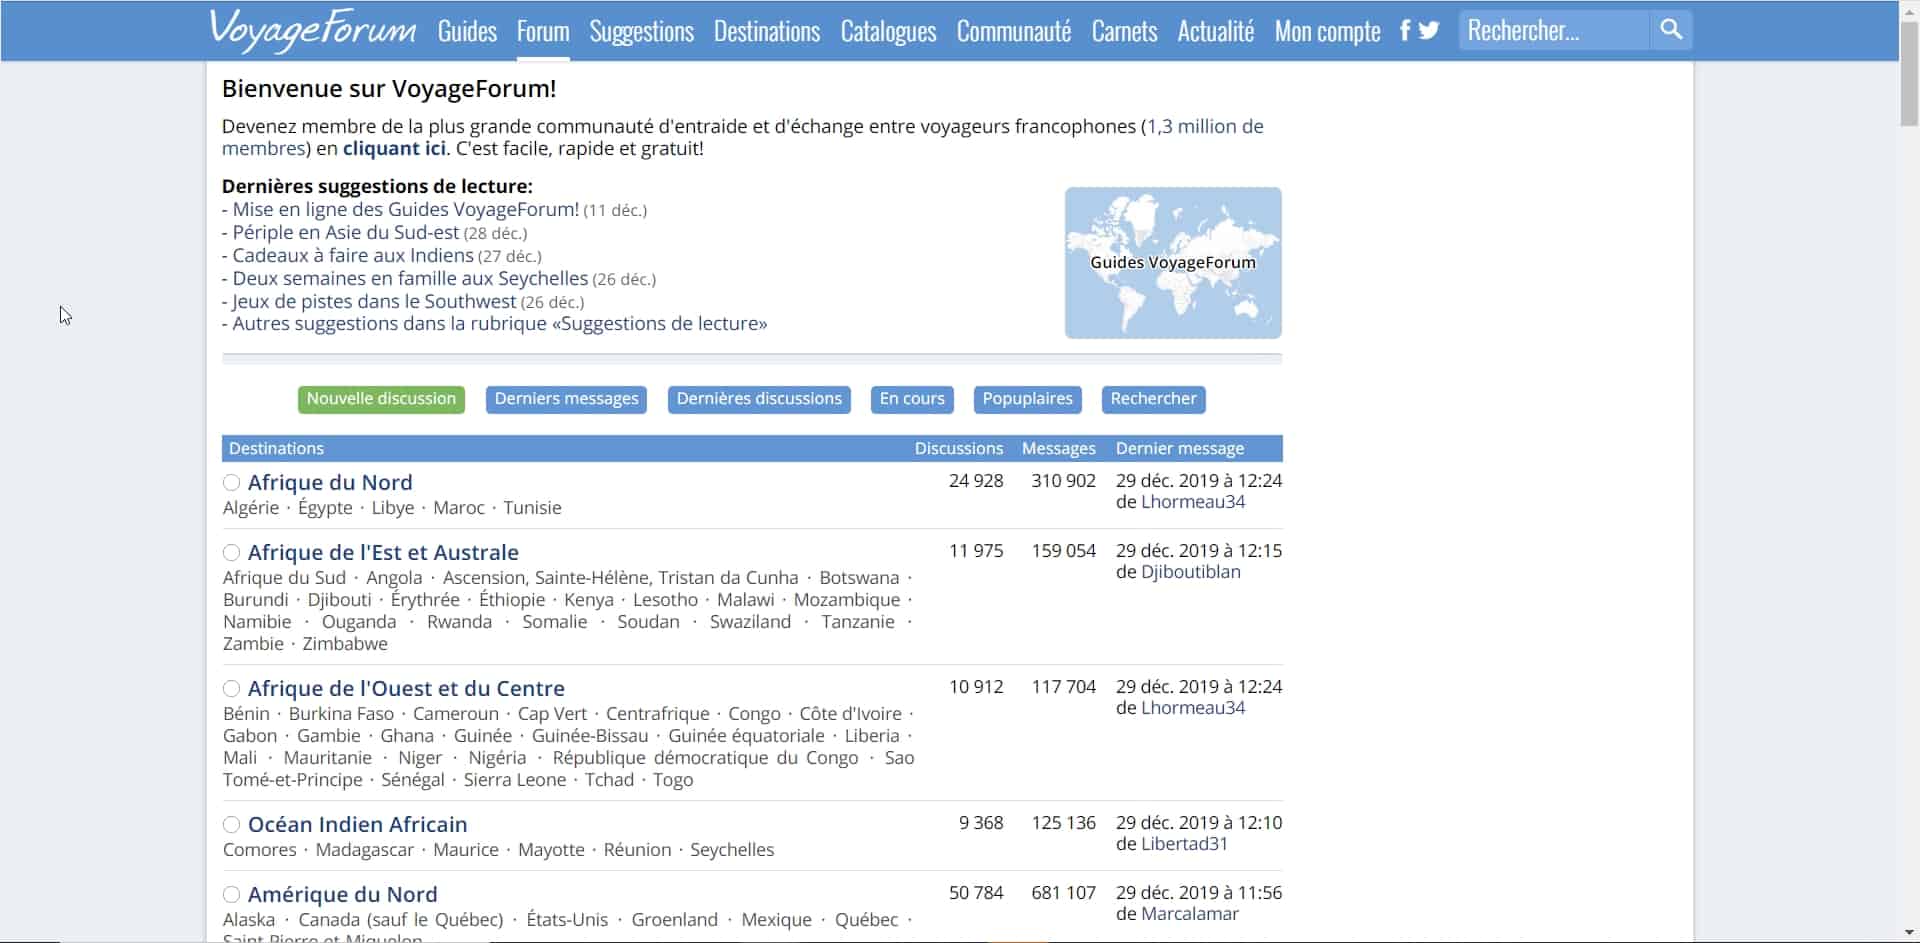Open the Facebook icon link
Image resolution: width=1920 pixels, height=943 pixels.
click(1405, 31)
